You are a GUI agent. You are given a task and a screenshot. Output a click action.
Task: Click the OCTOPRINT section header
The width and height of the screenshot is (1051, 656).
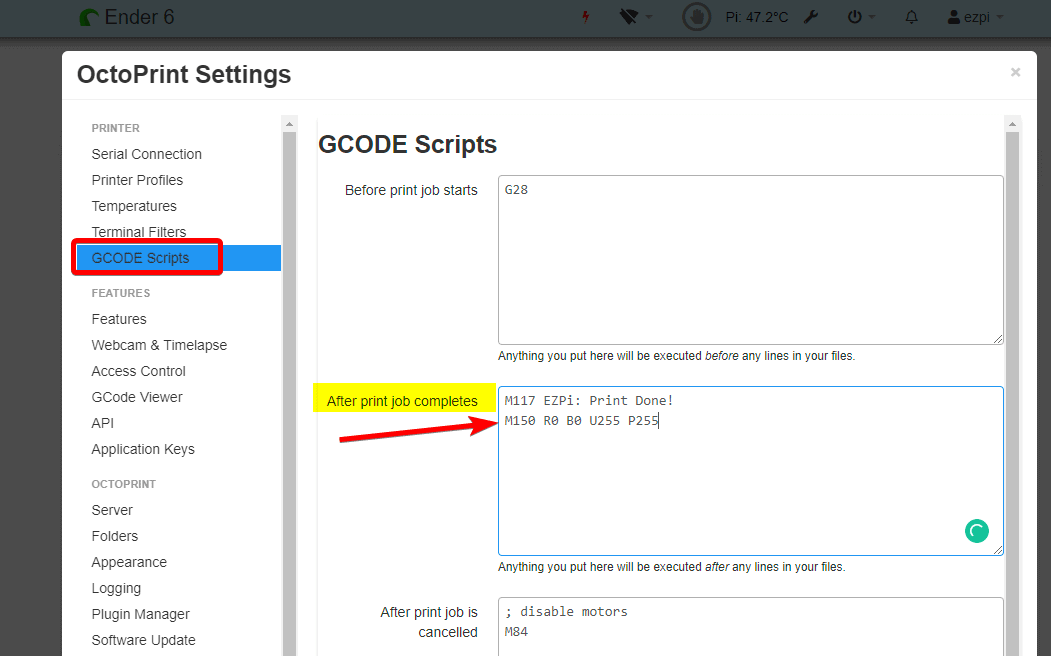tap(123, 484)
